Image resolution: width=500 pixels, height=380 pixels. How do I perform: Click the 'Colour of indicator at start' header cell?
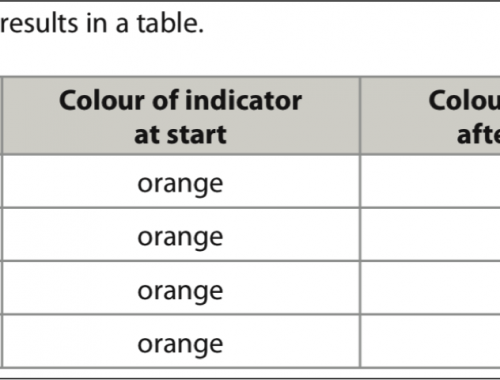(181, 116)
